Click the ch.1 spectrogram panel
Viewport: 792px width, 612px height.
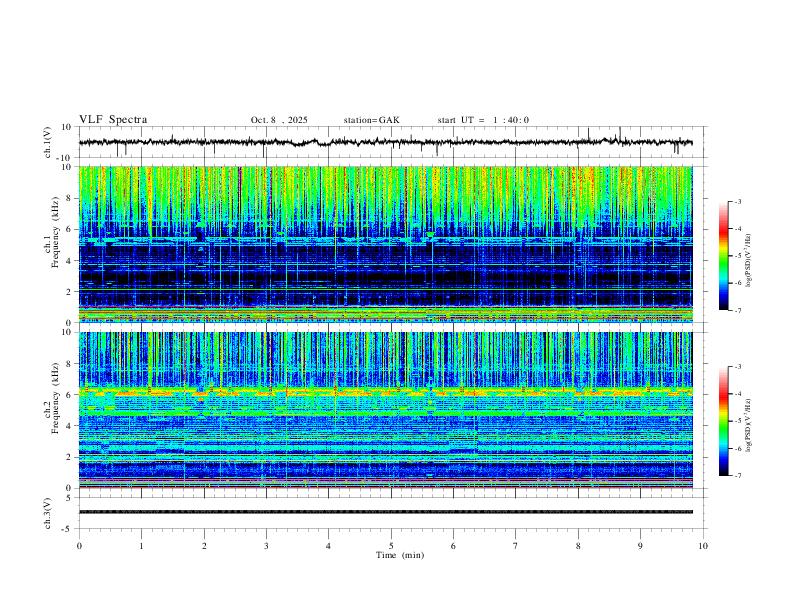[x=385, y=244]
